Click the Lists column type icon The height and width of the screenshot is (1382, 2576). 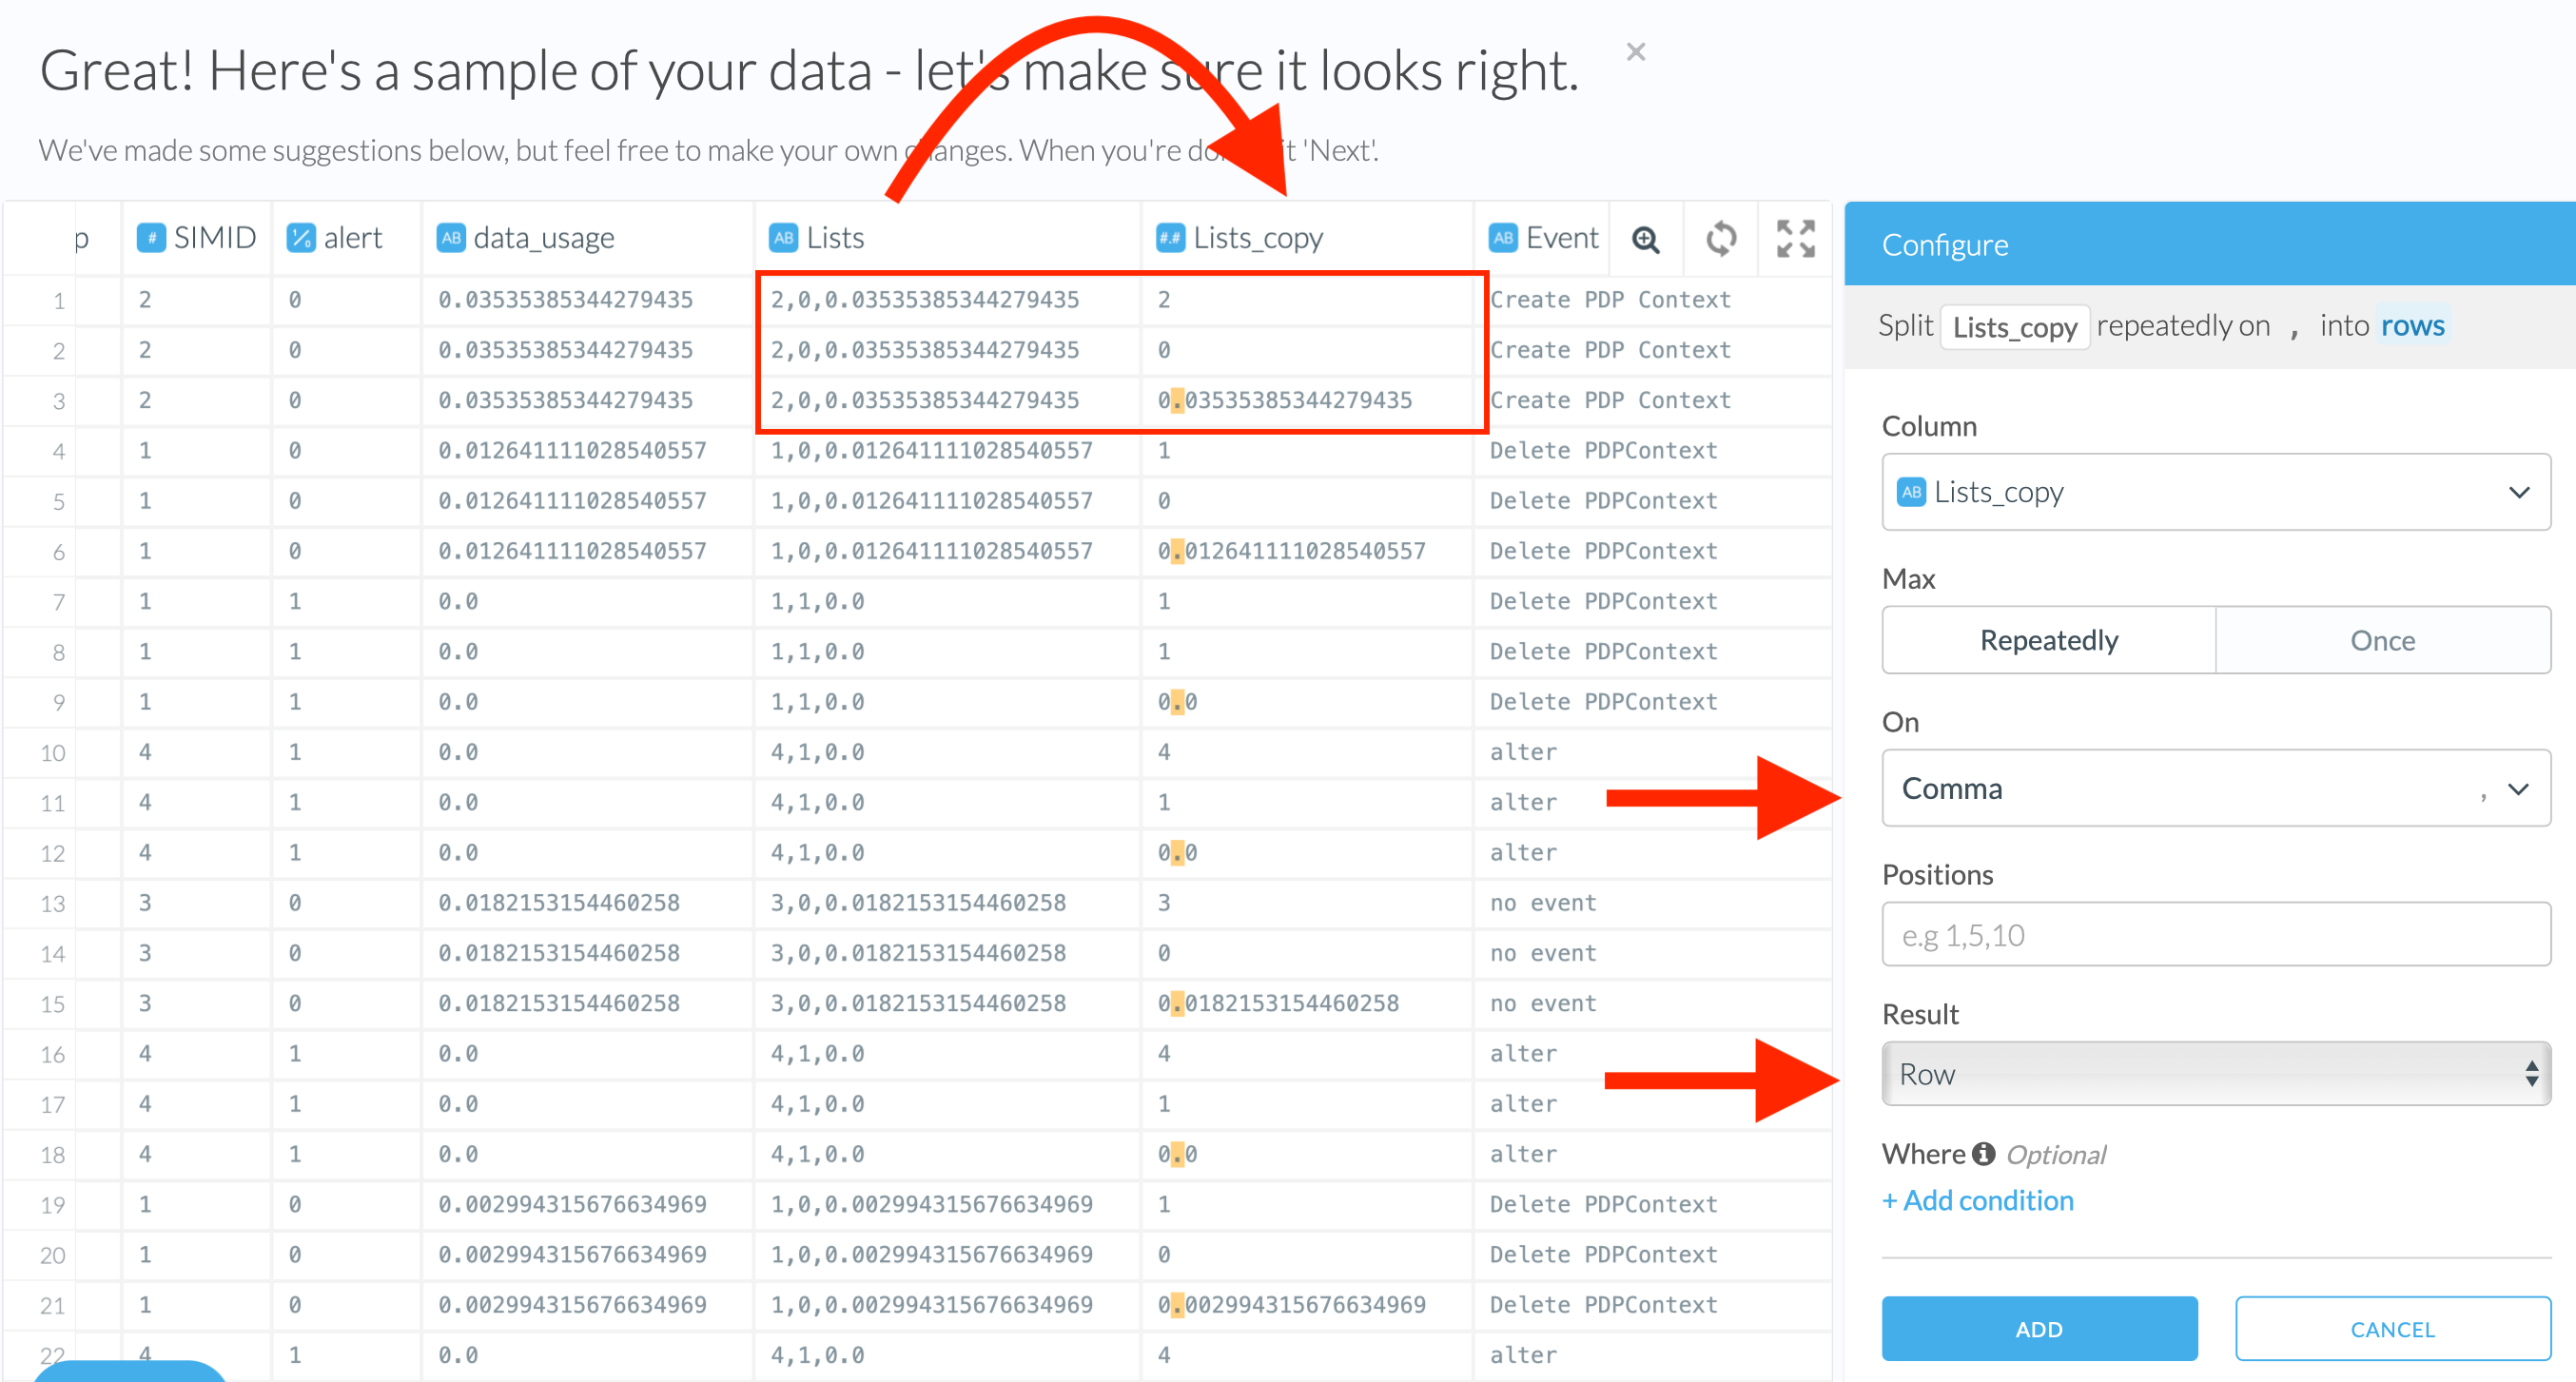pos(784,238)
